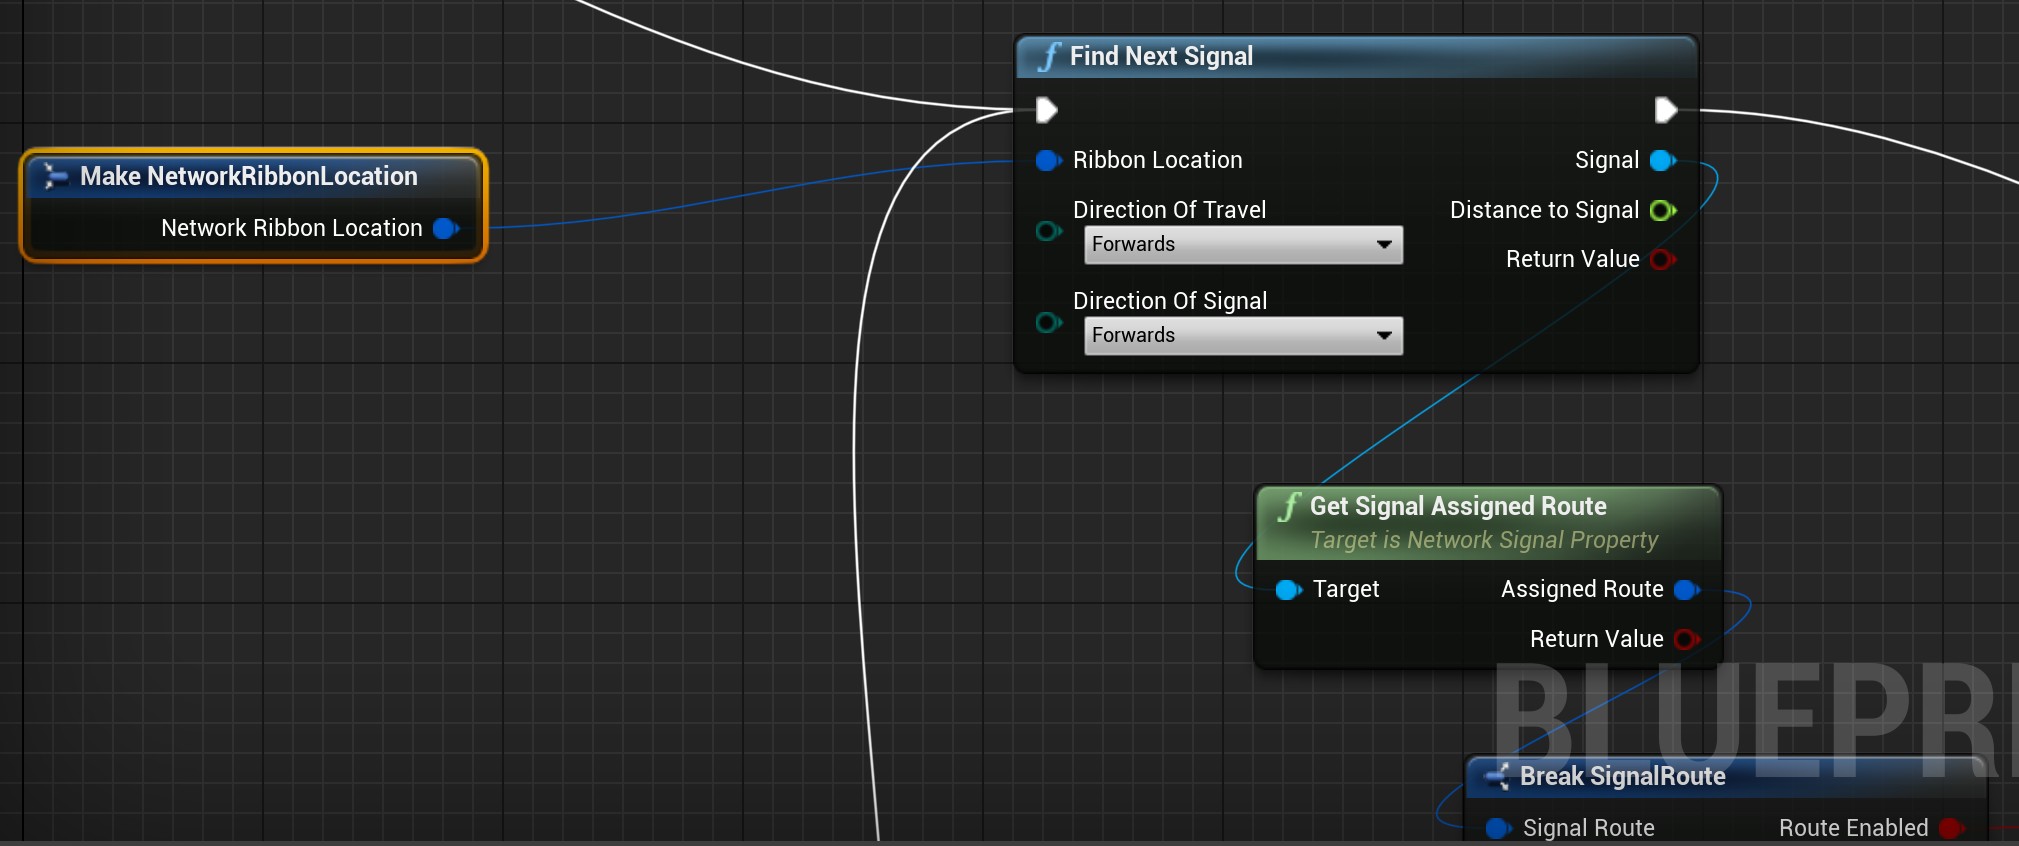The width and height of the screenshot is (2019, 846).
Task: Click the Ribbon Location input pin
Action: pos(1047,160)
